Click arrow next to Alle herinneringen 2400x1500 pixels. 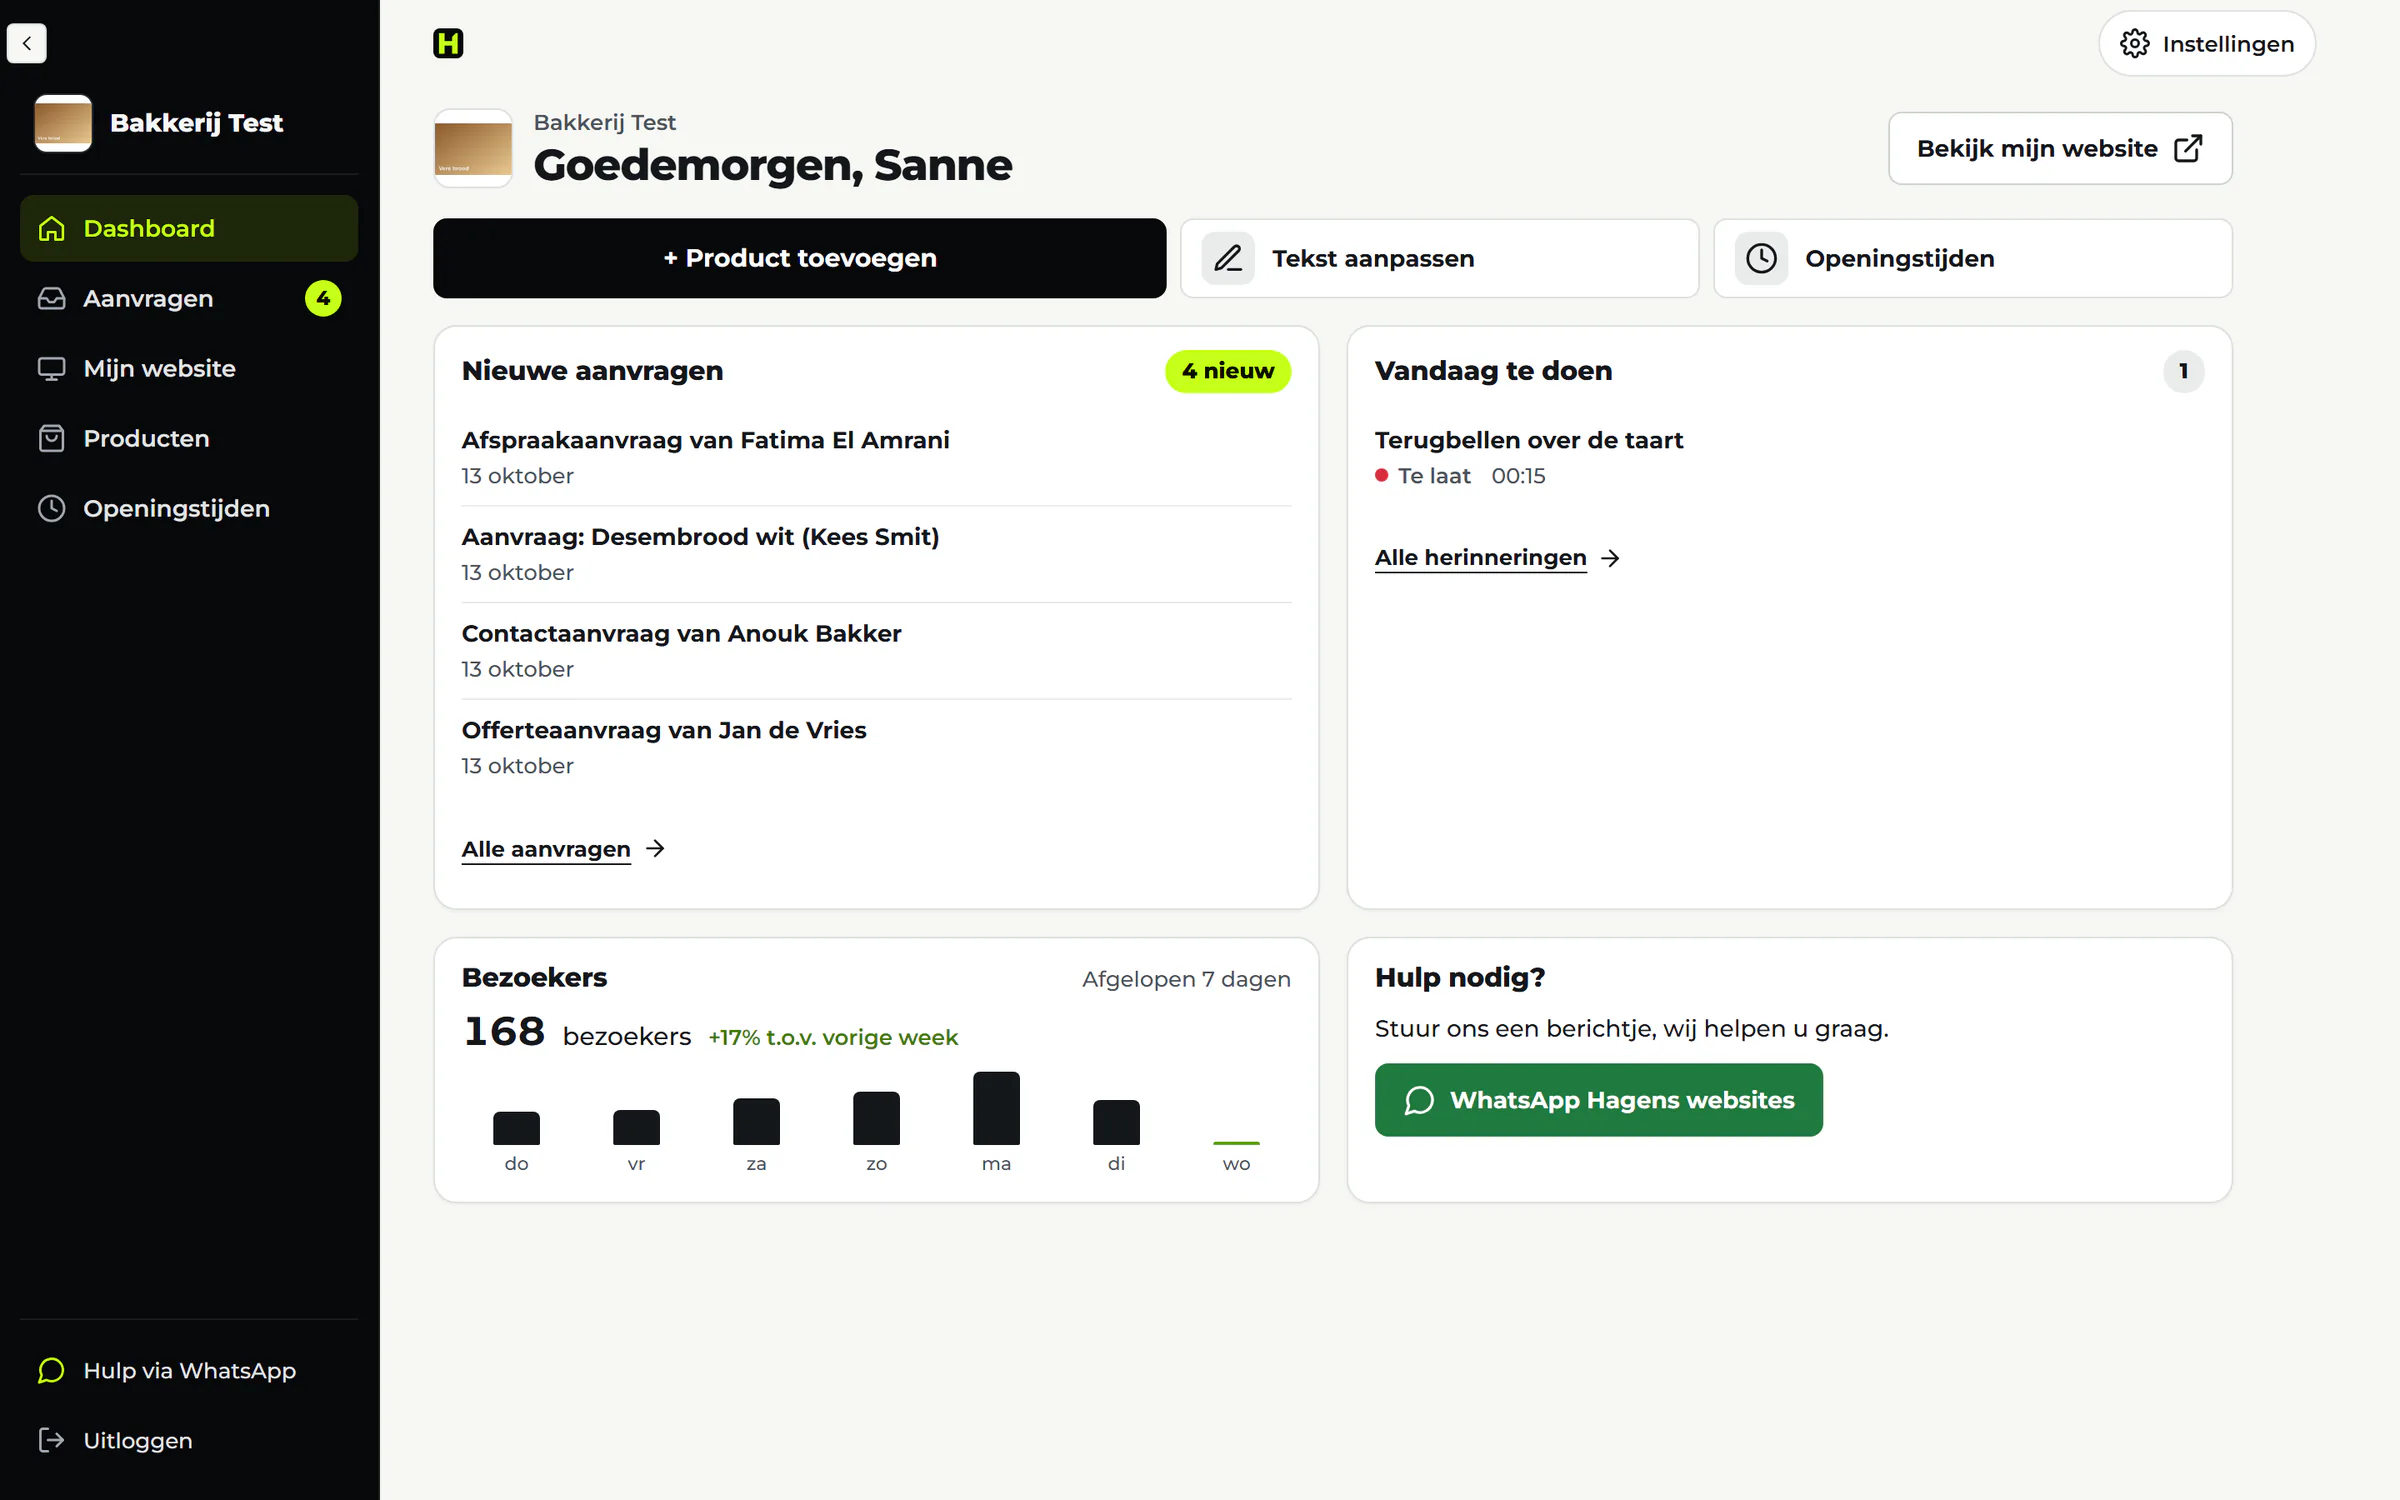pos(1610,558)
